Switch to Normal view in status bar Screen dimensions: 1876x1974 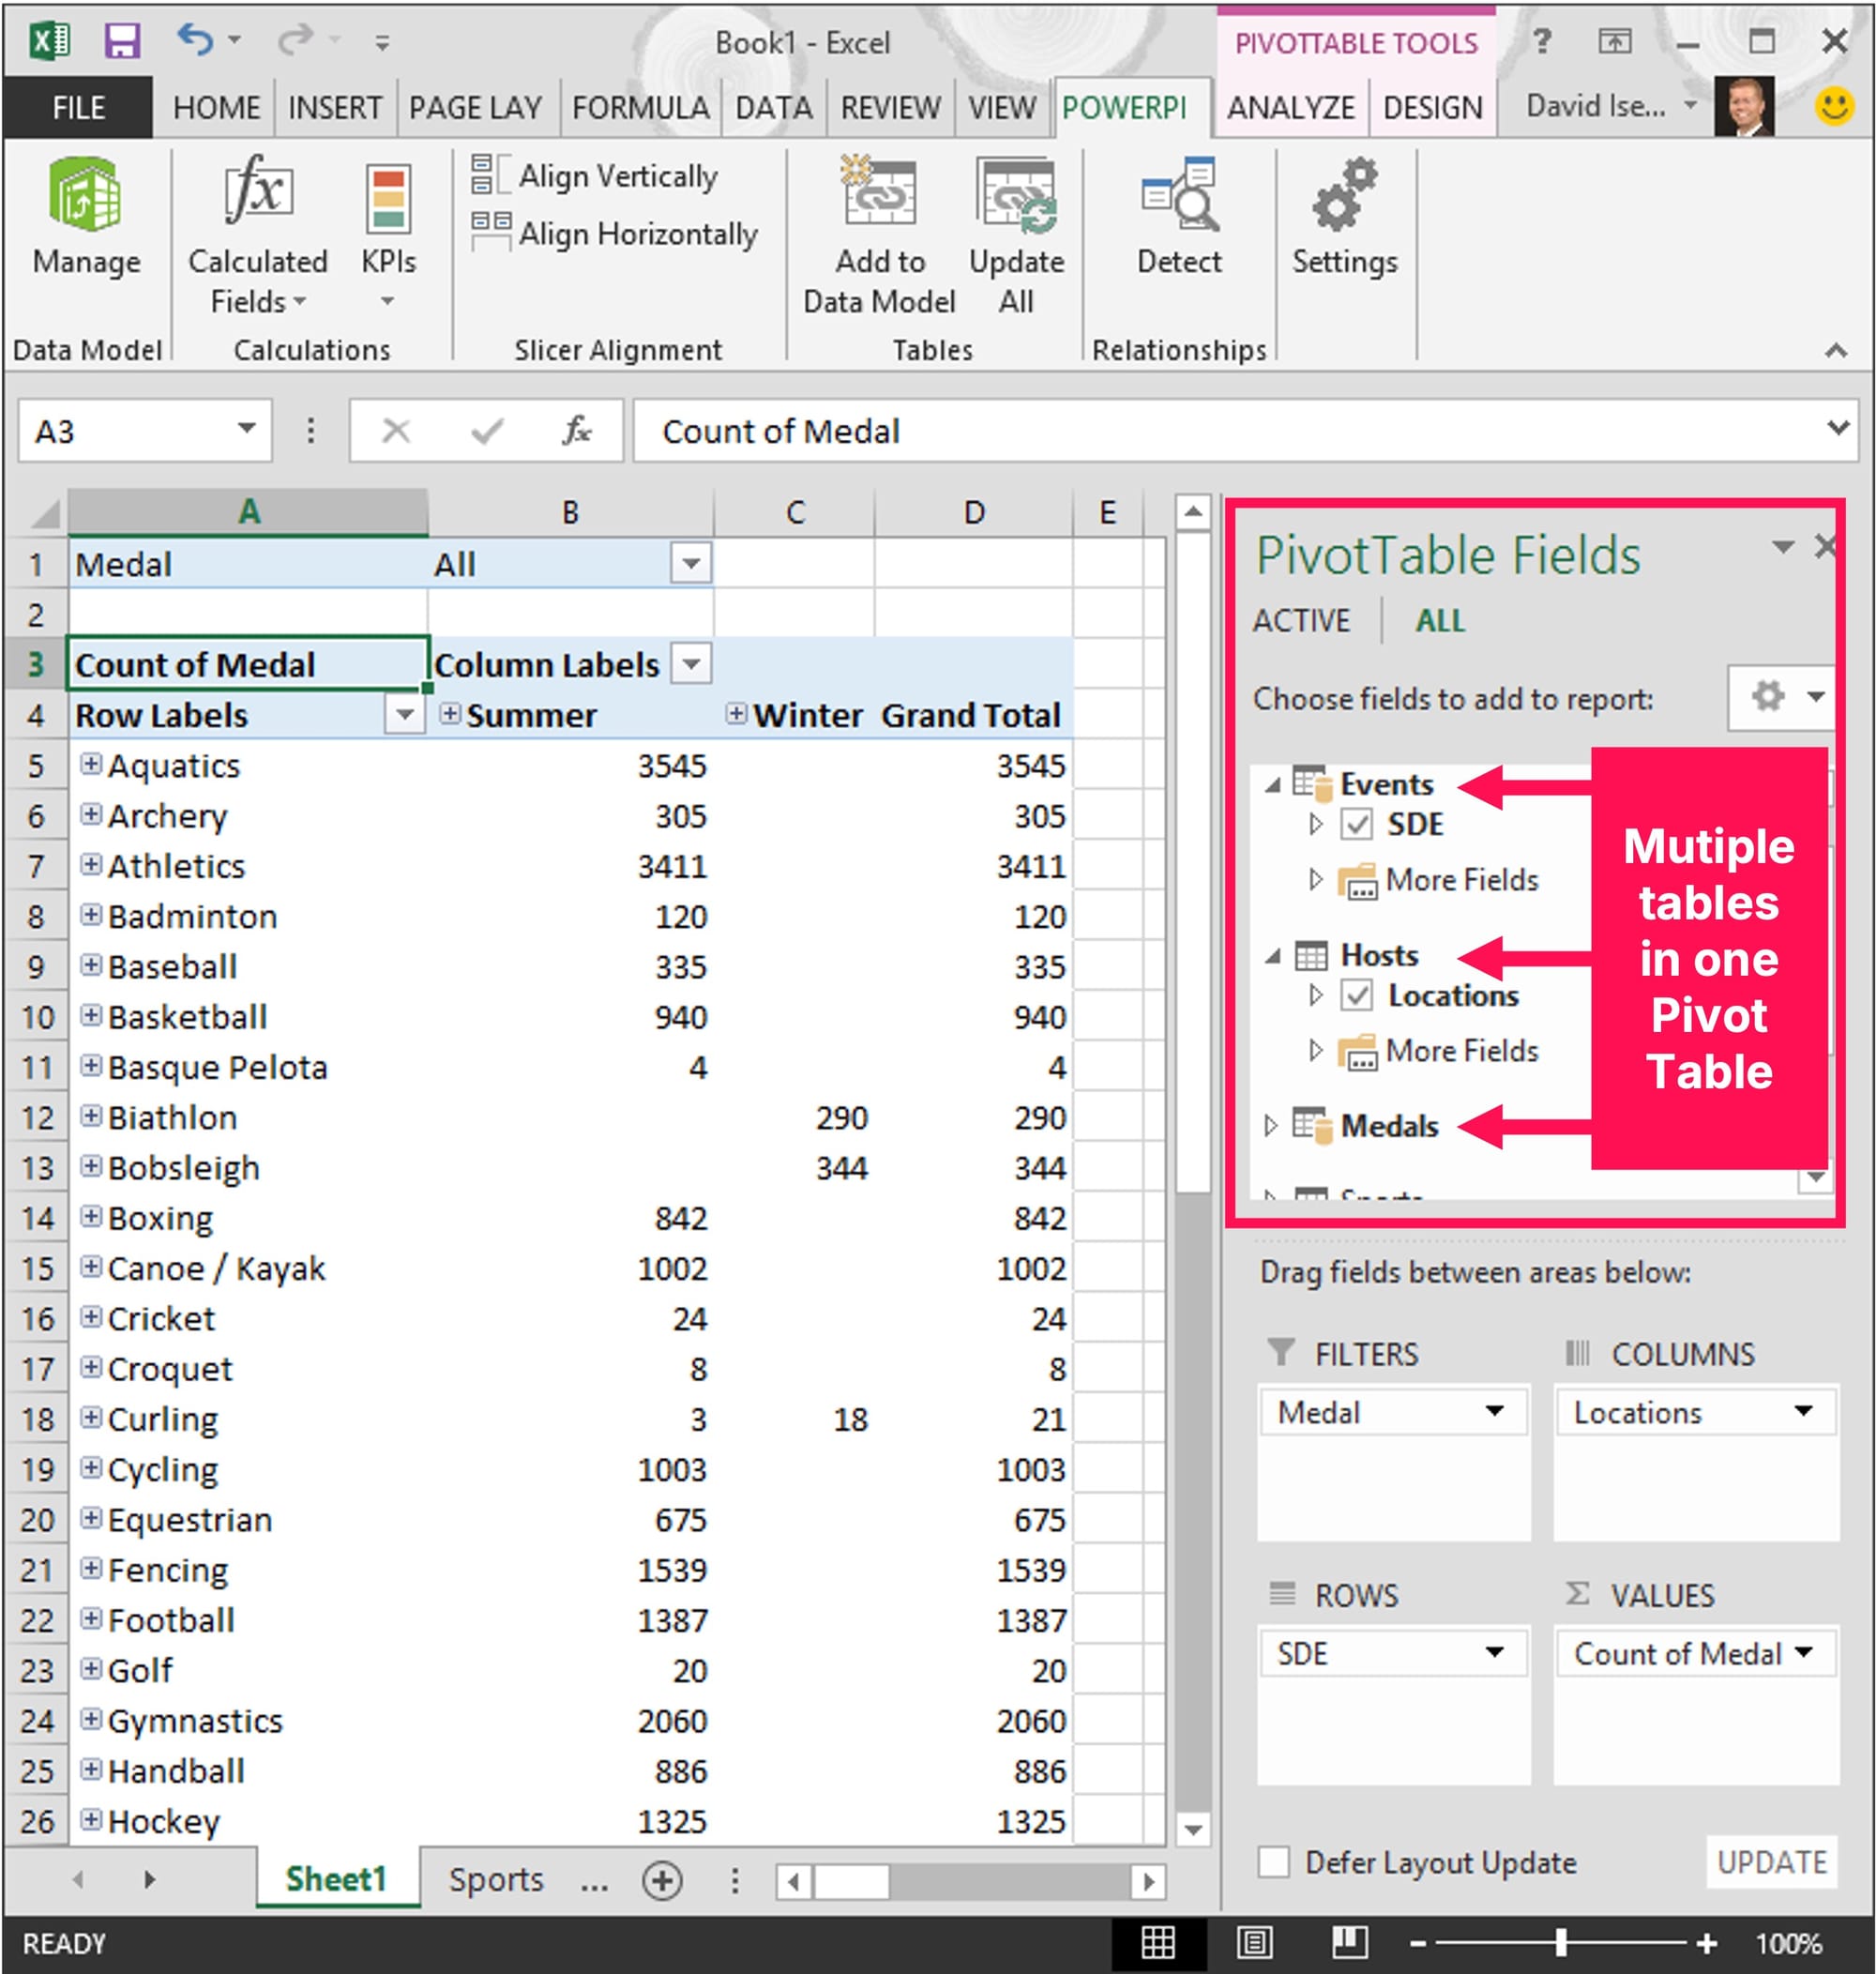tap(1157, 1943)
